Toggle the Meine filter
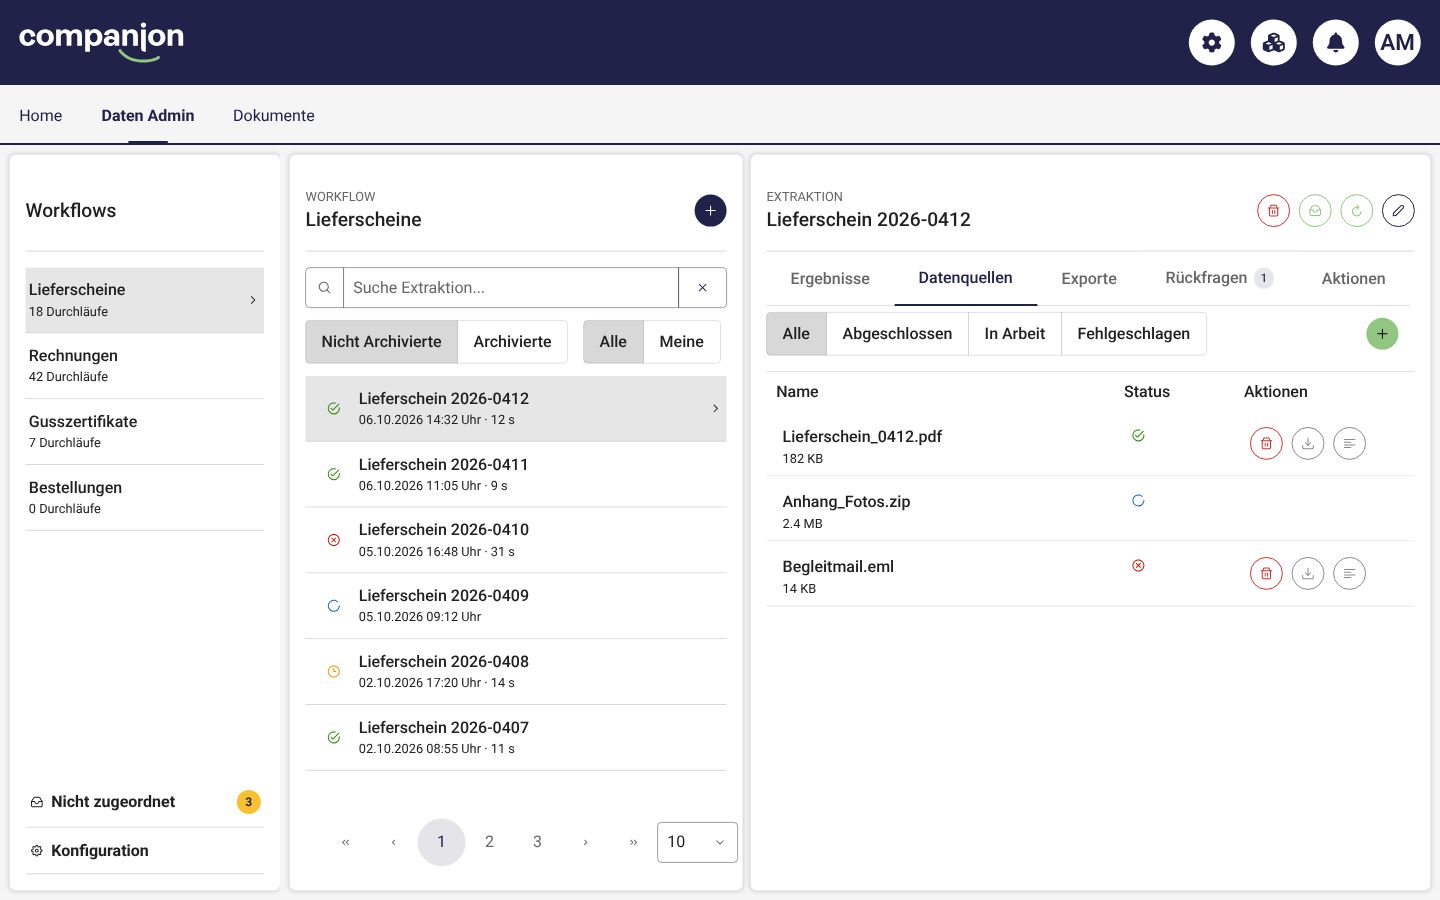The width and height of the screenshot is (1440, 900). point(682,342)
